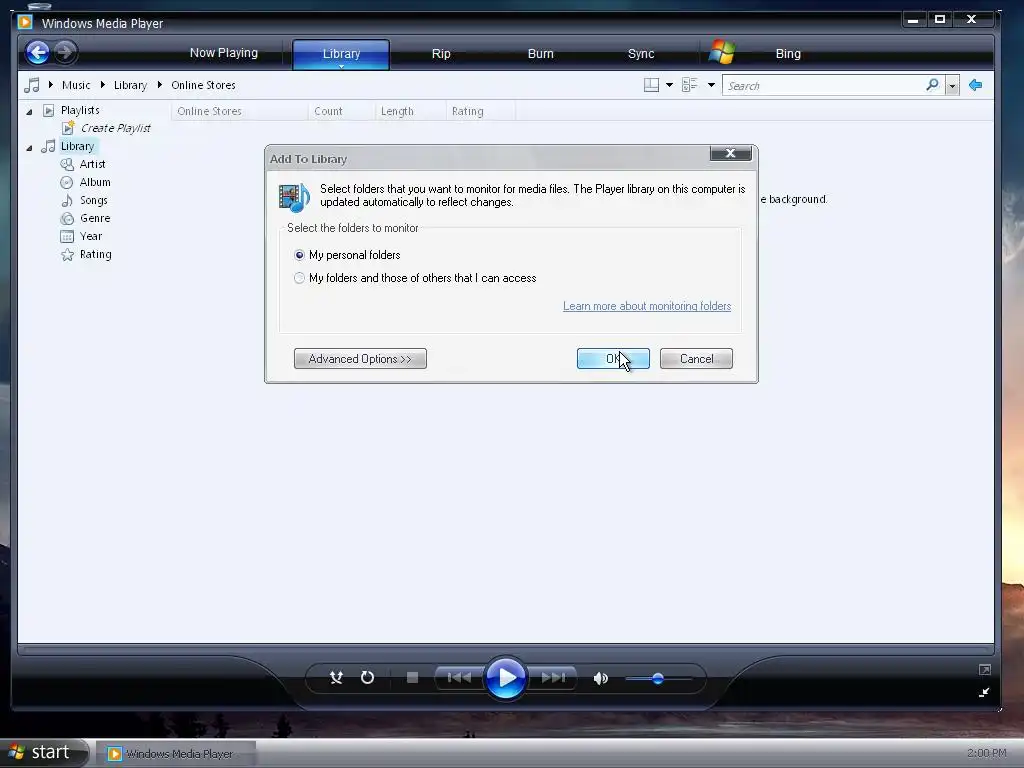Click the search magnifier icon

(x=933, y=85)
